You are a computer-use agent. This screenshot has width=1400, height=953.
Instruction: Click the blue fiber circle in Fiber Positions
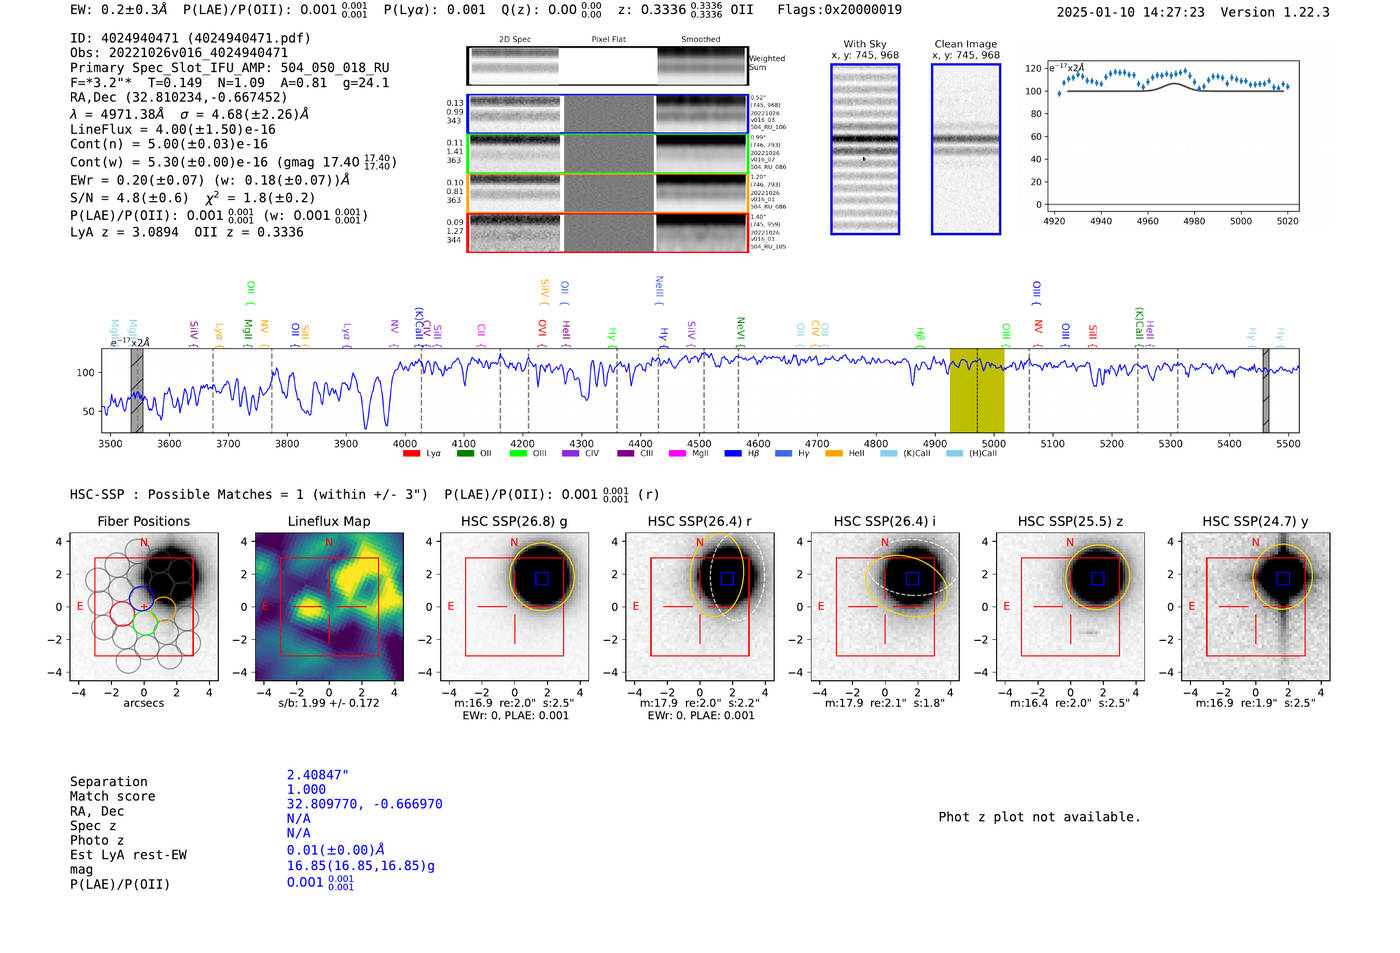coord(141,599)
